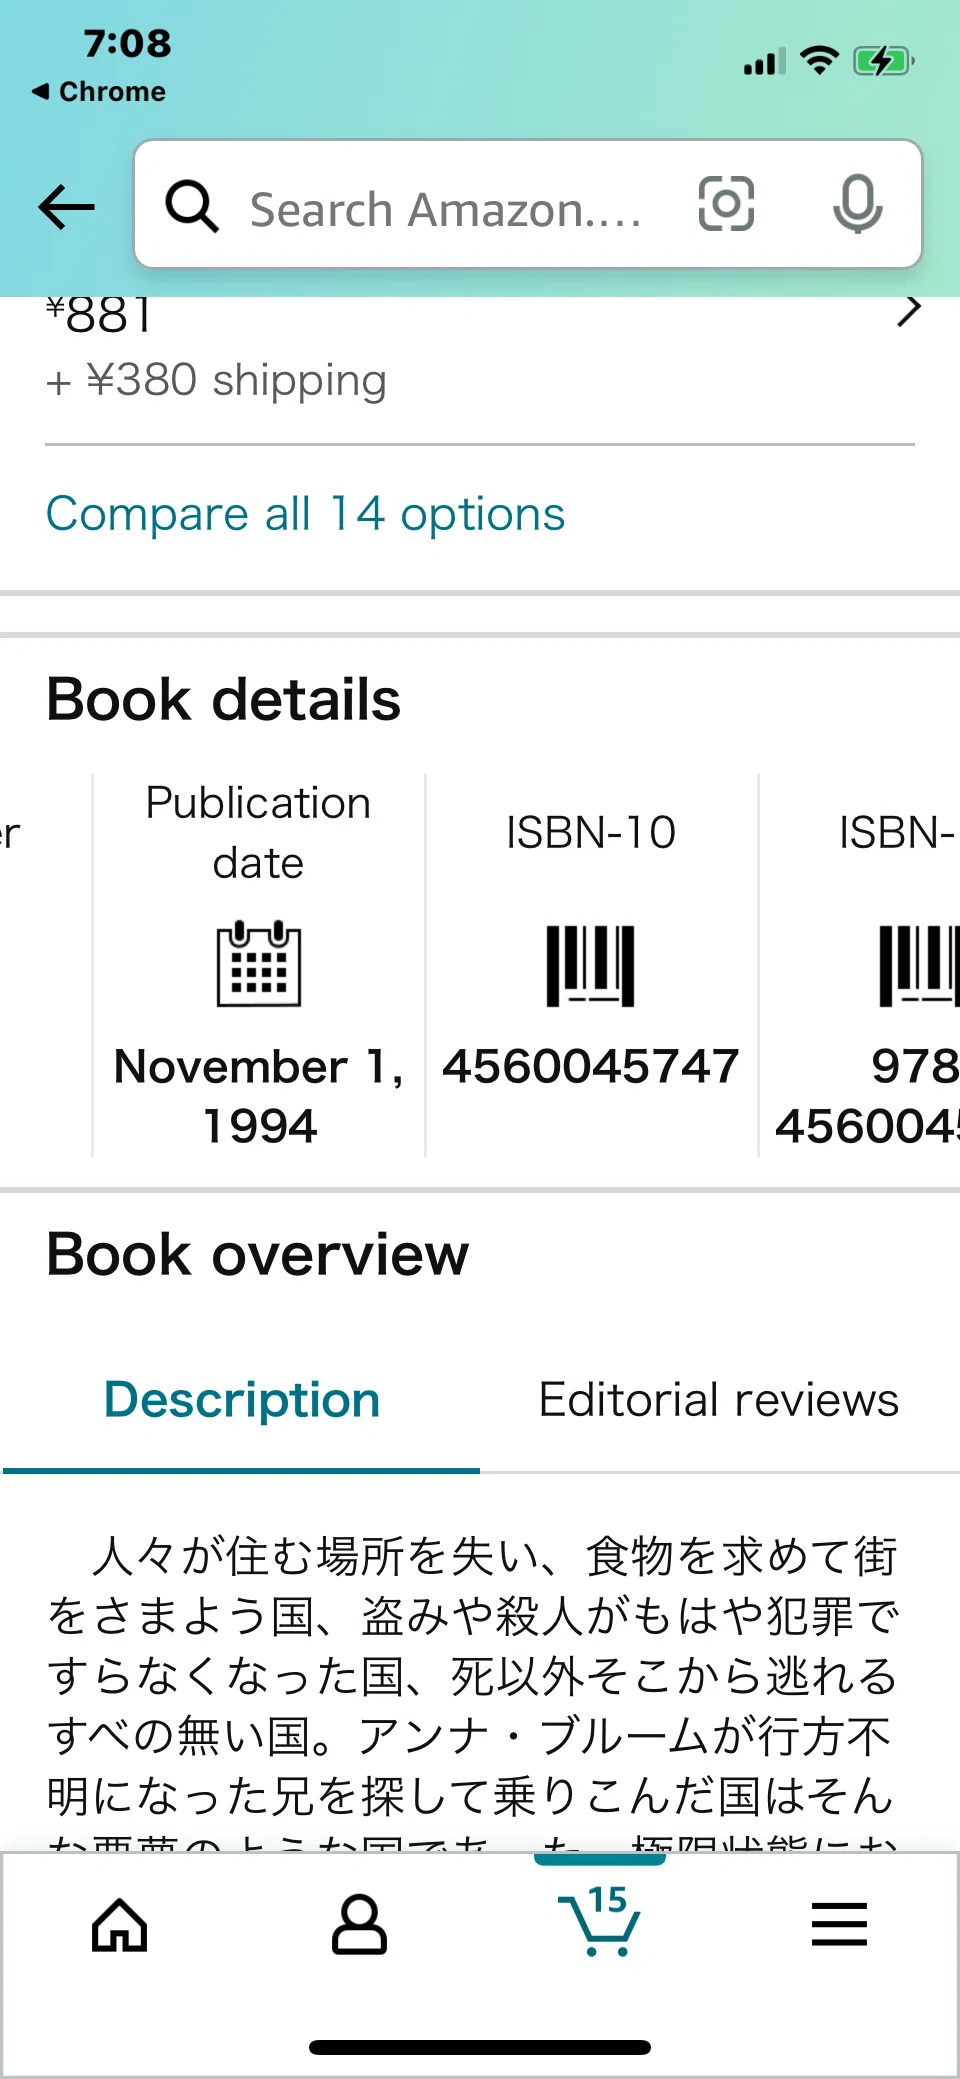The image size is (960, 2079).
Task: Tap the back arrow icon
Action: click(x=66, y=207)
